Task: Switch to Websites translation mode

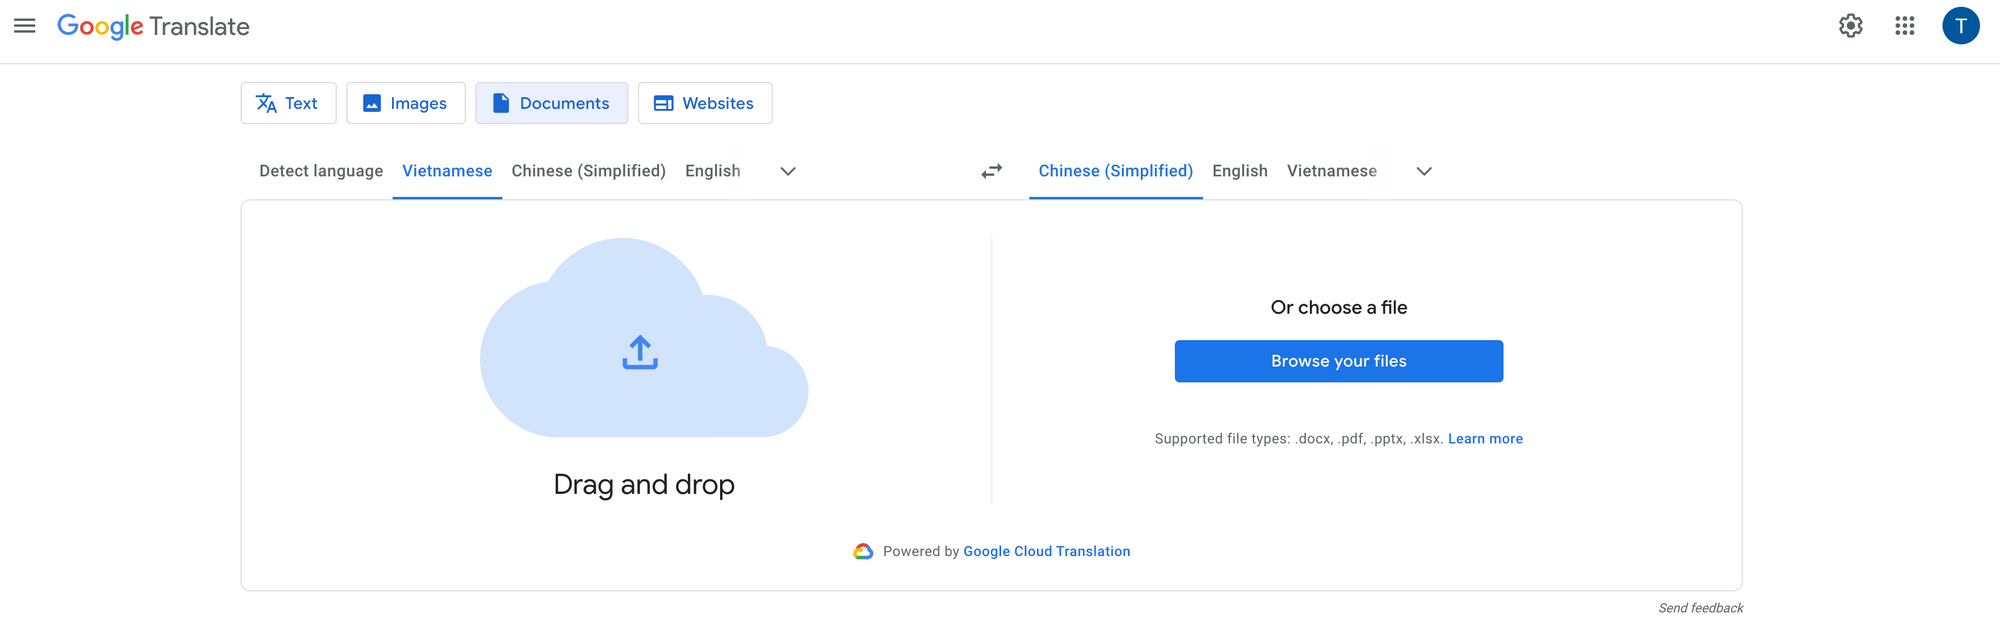Action: tap(705, 103)
